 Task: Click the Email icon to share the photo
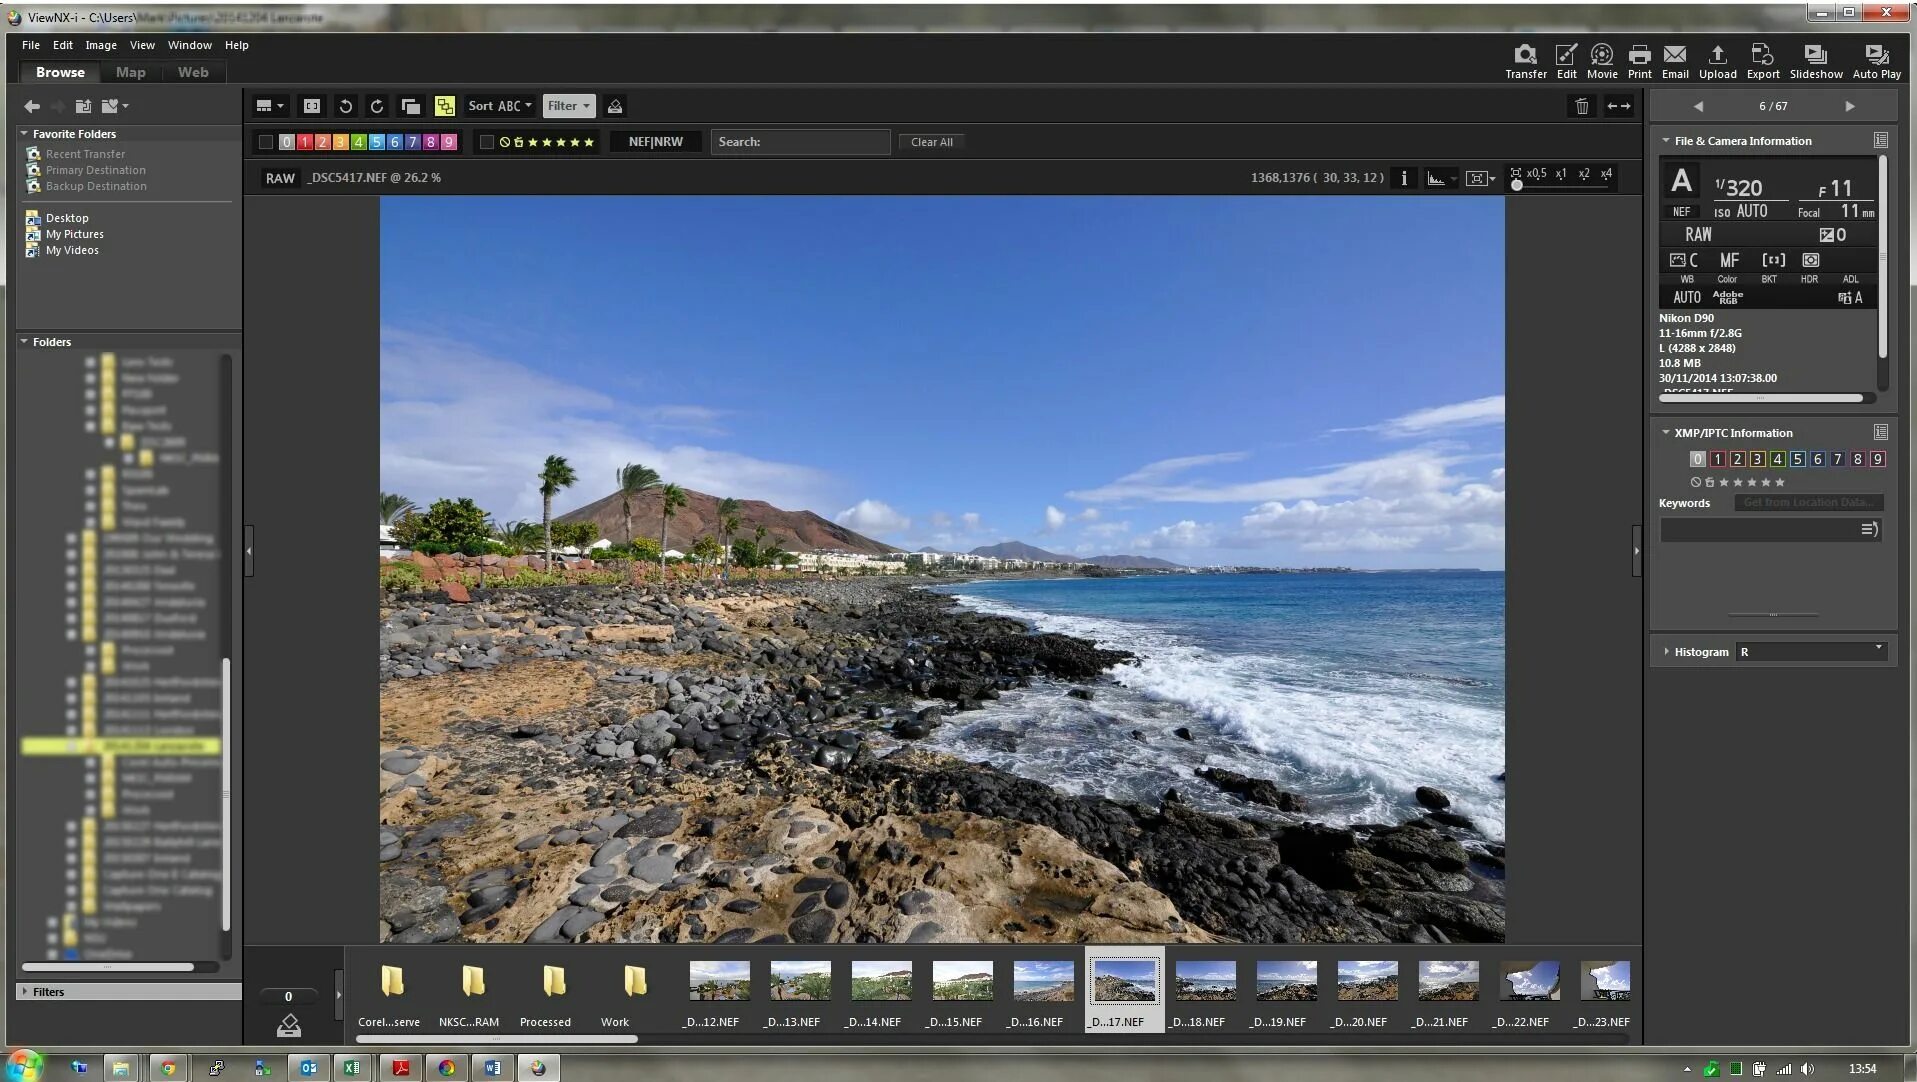(1676, 60)
